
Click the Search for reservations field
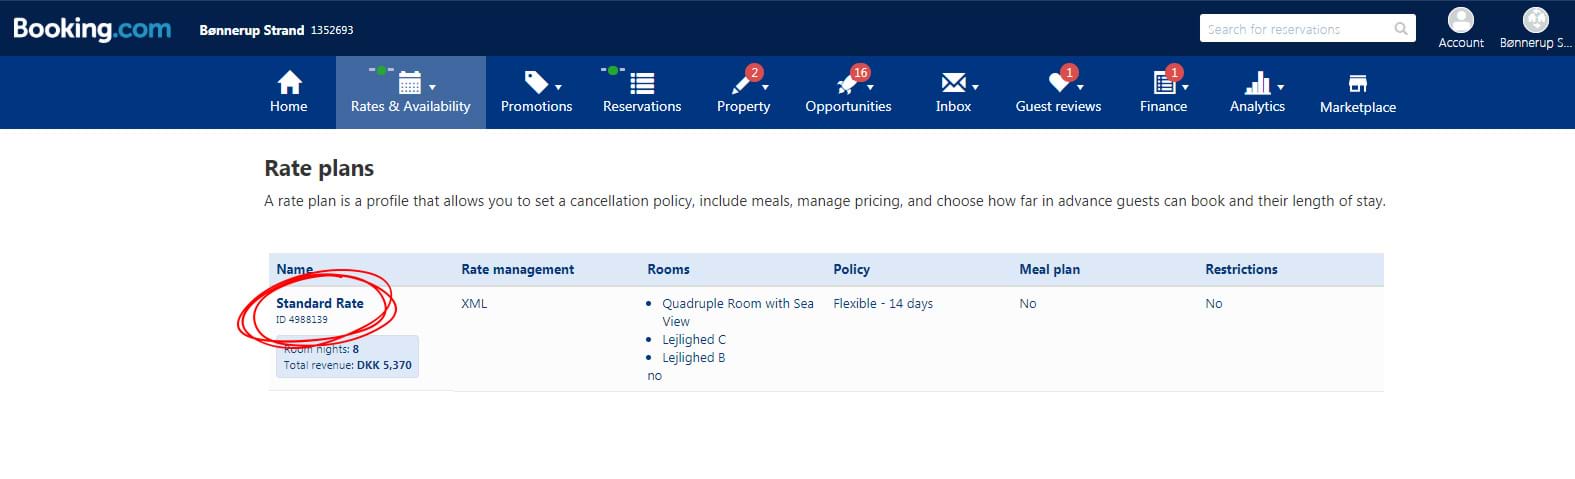coord(1295,29)
